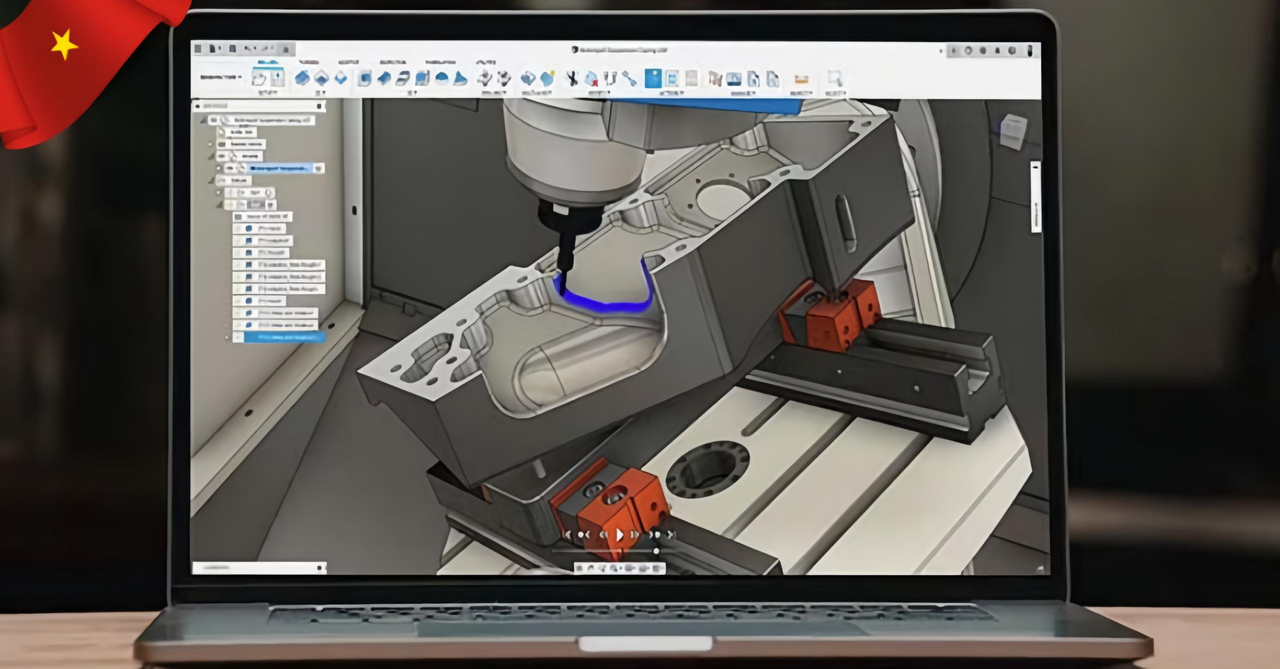Open the Simulate tool in the Actions panel
Screen dimensions: 1280x669
(653, 78)
